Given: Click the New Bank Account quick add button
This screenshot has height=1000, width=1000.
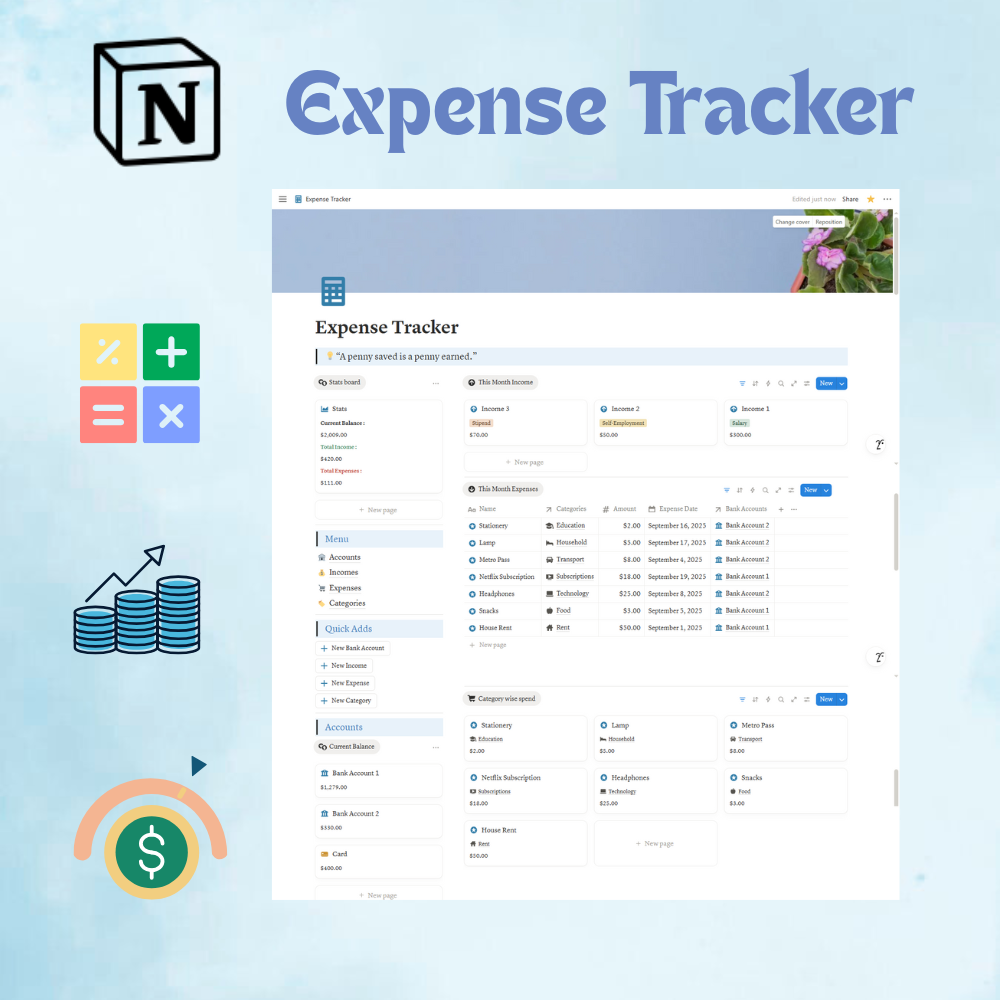Looking at the screenshot, I should click(353, 648).
